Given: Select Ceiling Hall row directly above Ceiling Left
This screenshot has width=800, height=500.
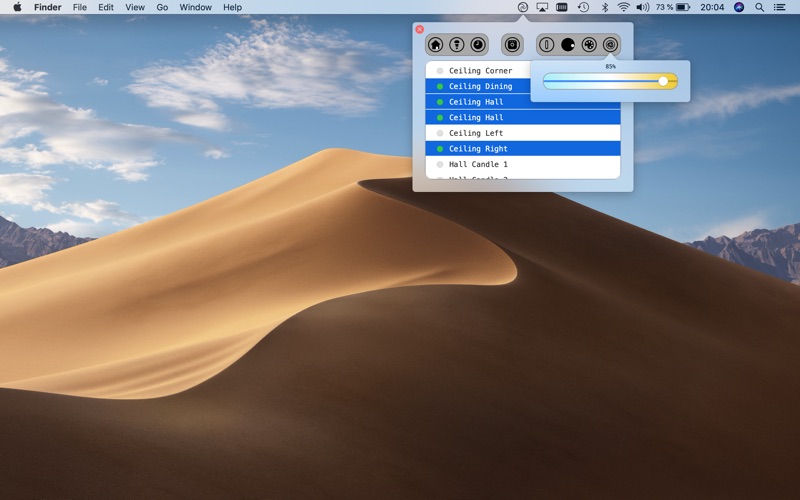Looking at the screenshot, I should [523, 117].
